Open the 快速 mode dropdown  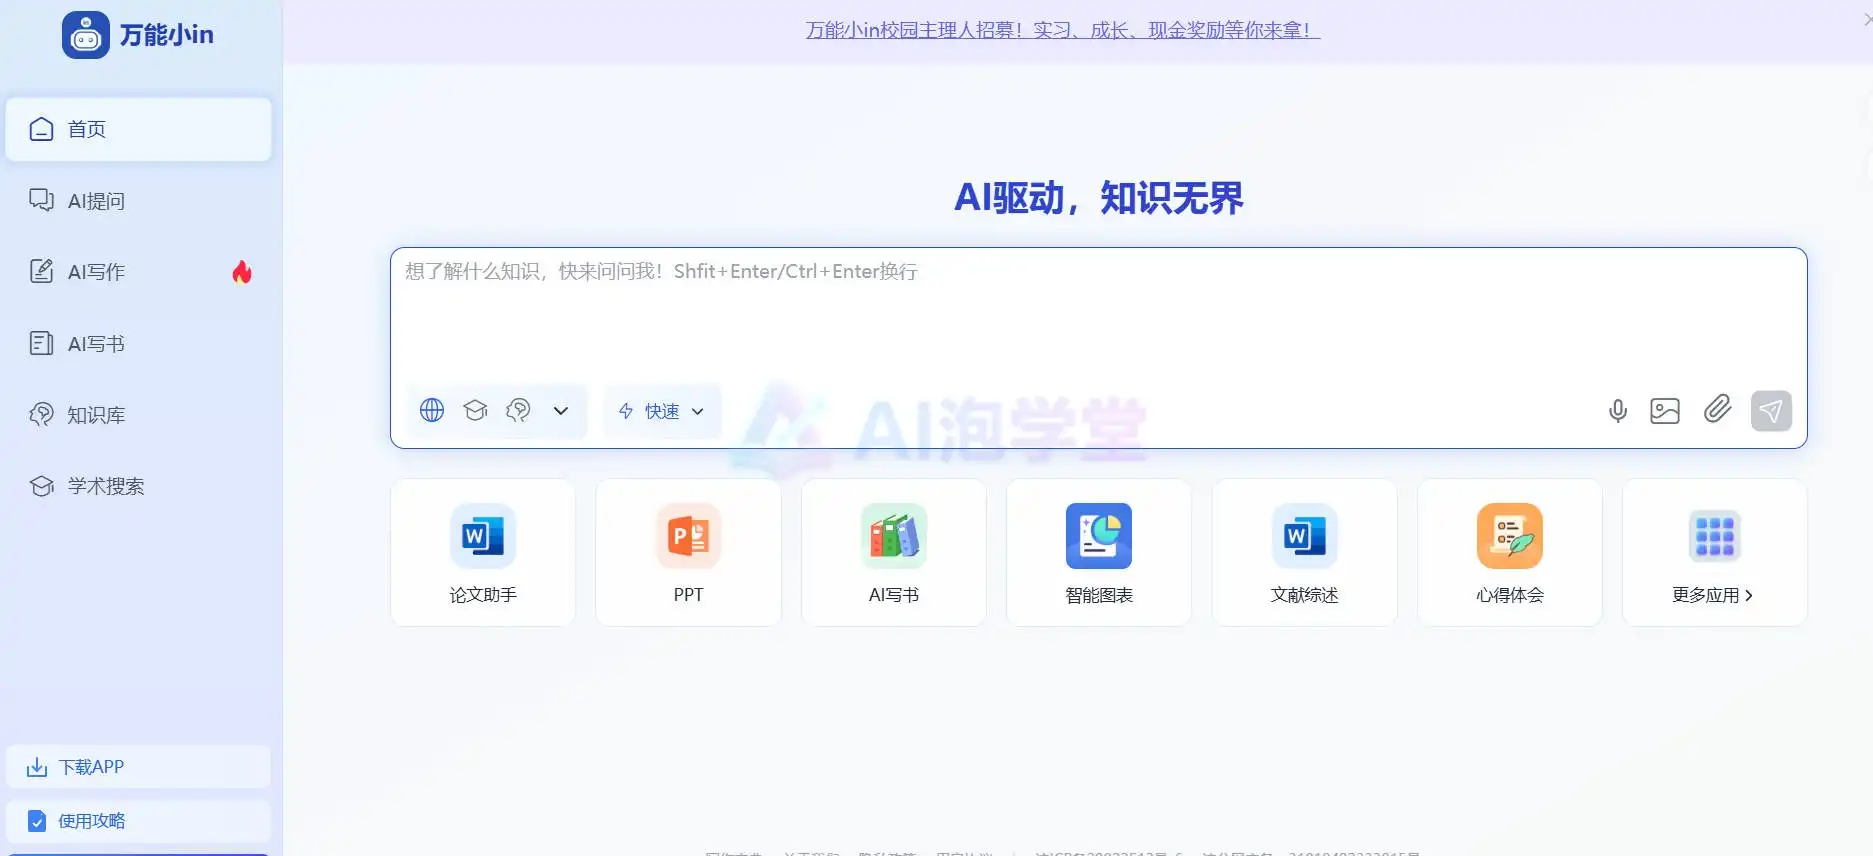tap(662, 411)
